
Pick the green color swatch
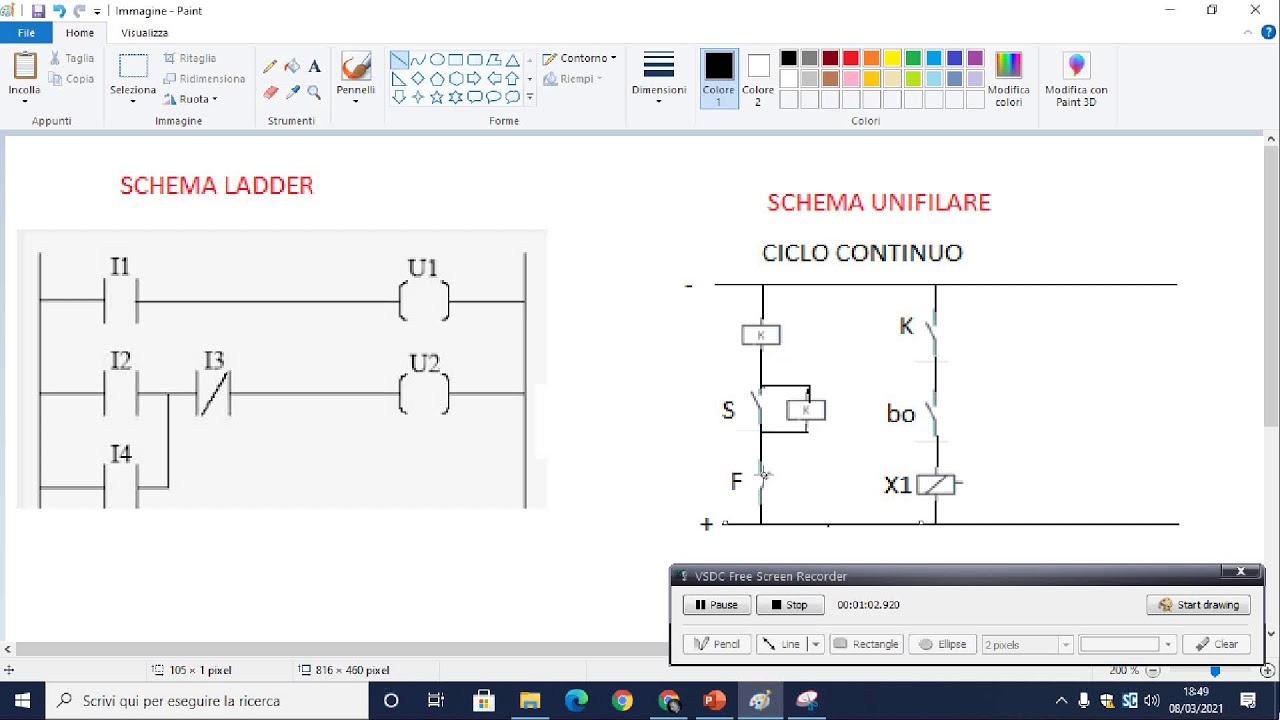click(x=913, y=58)
